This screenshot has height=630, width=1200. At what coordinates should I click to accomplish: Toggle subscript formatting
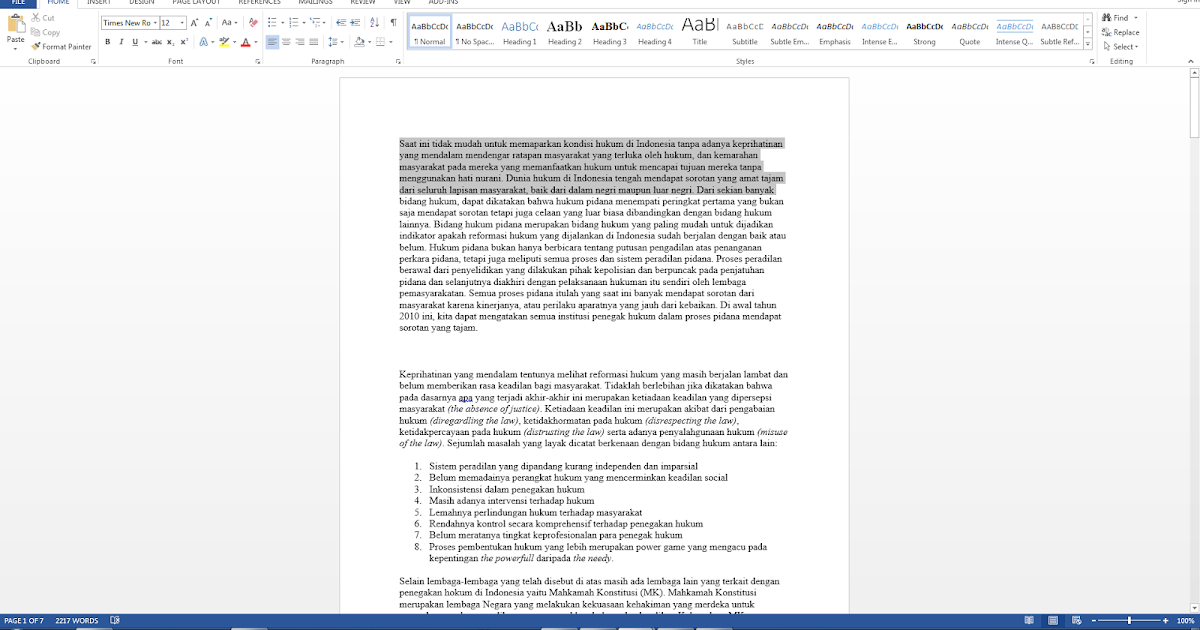171,42
